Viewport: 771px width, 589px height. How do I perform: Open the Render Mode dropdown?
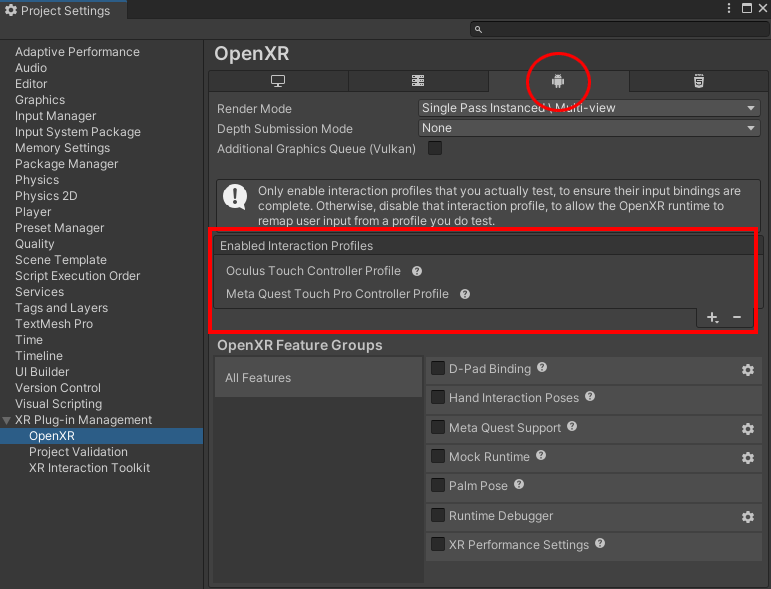point(589,108)
